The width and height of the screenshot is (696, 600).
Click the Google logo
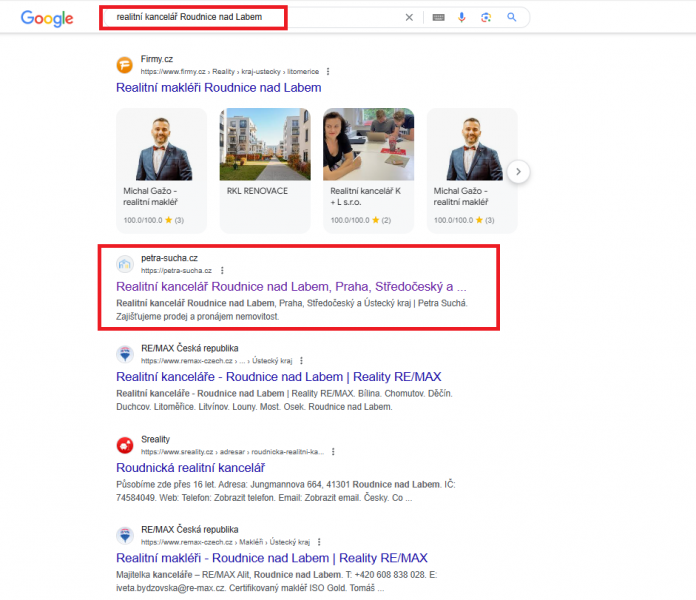pos(47,18)
